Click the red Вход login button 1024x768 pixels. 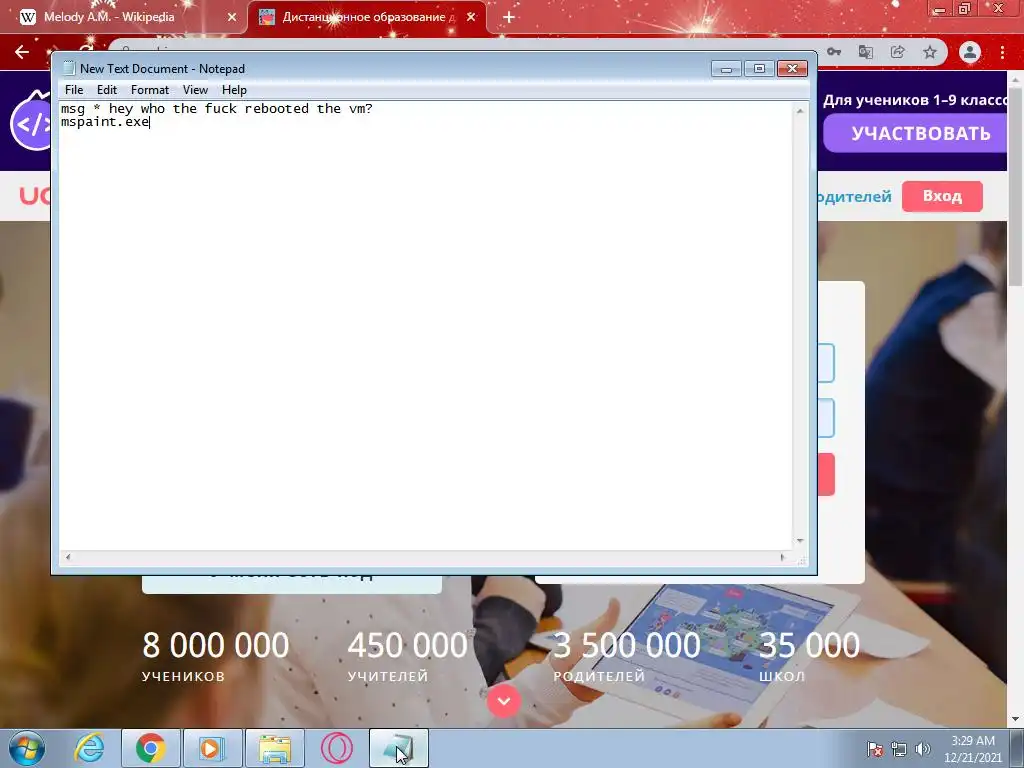tap(942, 196)
